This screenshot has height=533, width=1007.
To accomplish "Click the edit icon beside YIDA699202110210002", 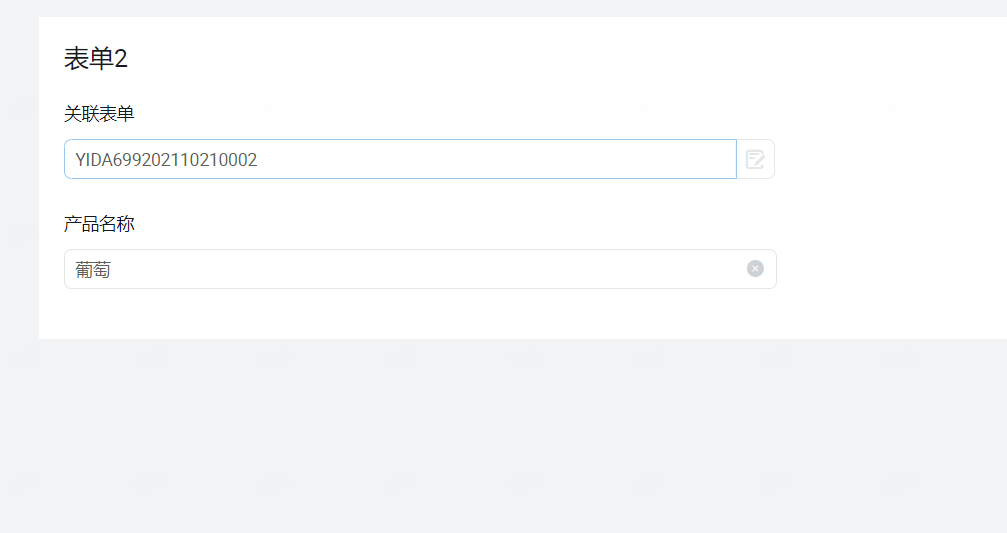I will pyautogui.click(x=755, y=159).
